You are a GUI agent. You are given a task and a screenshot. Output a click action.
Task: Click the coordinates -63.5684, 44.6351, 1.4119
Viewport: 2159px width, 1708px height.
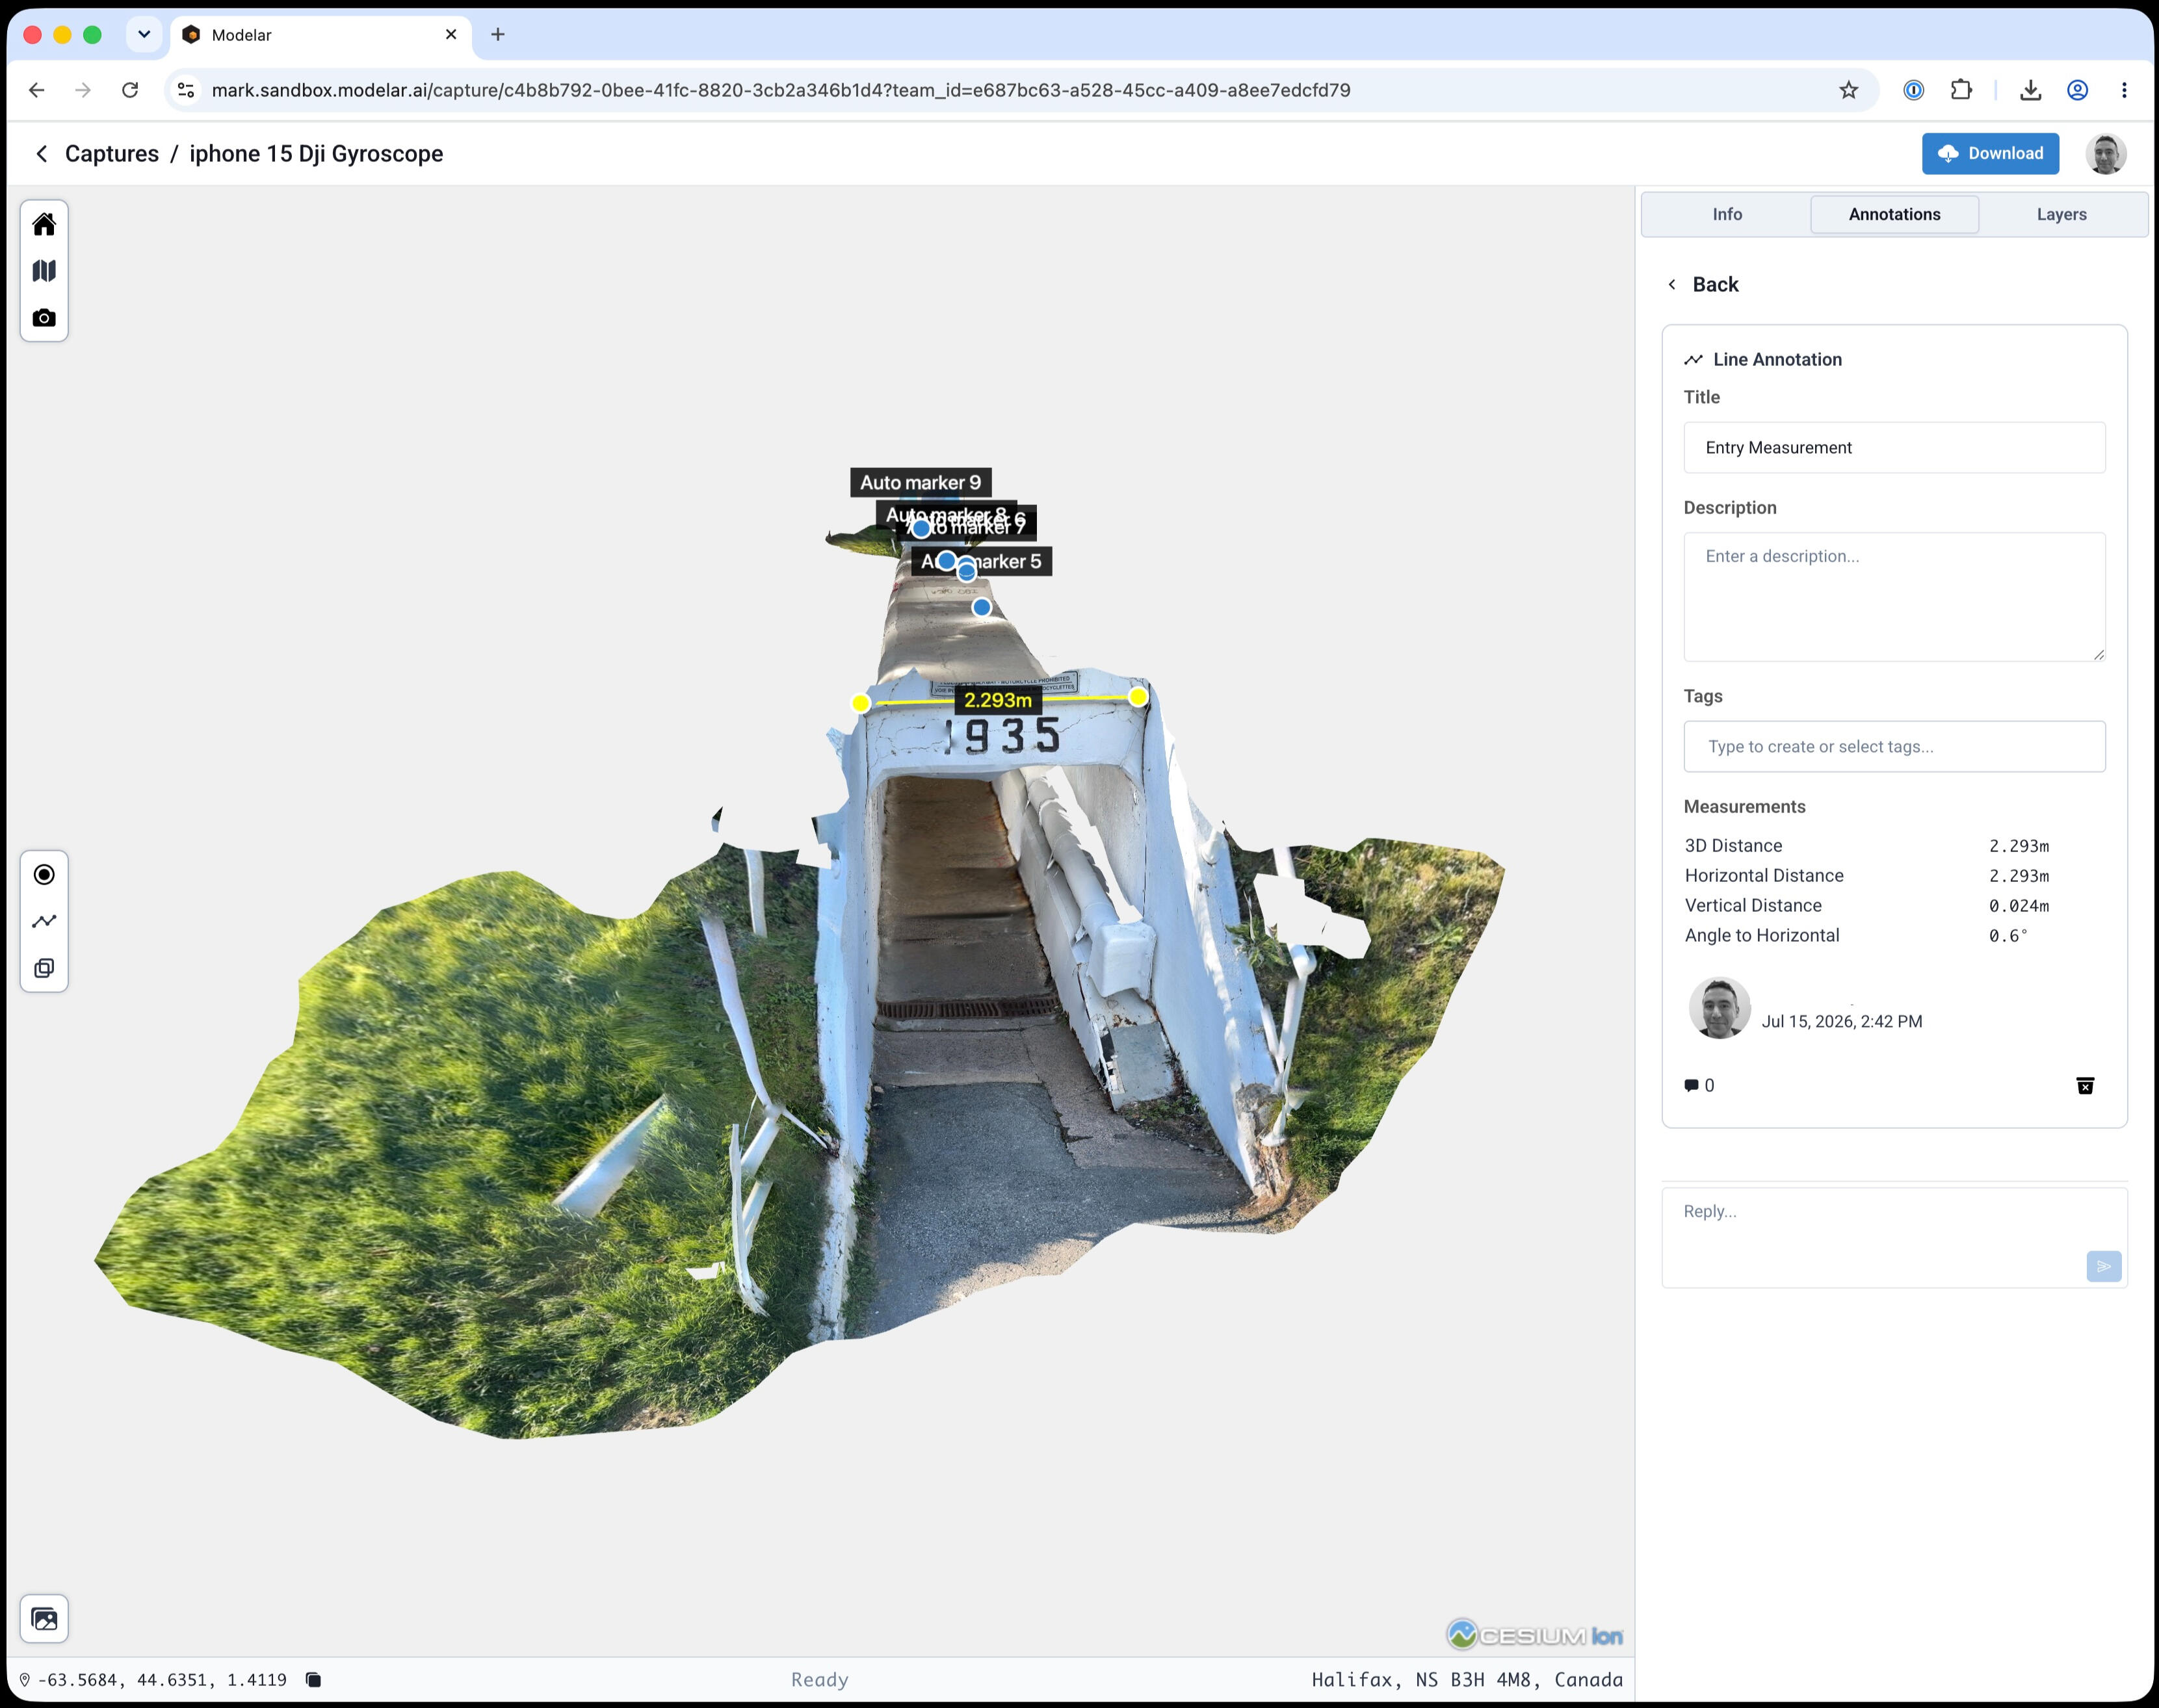click(162, 1680)
